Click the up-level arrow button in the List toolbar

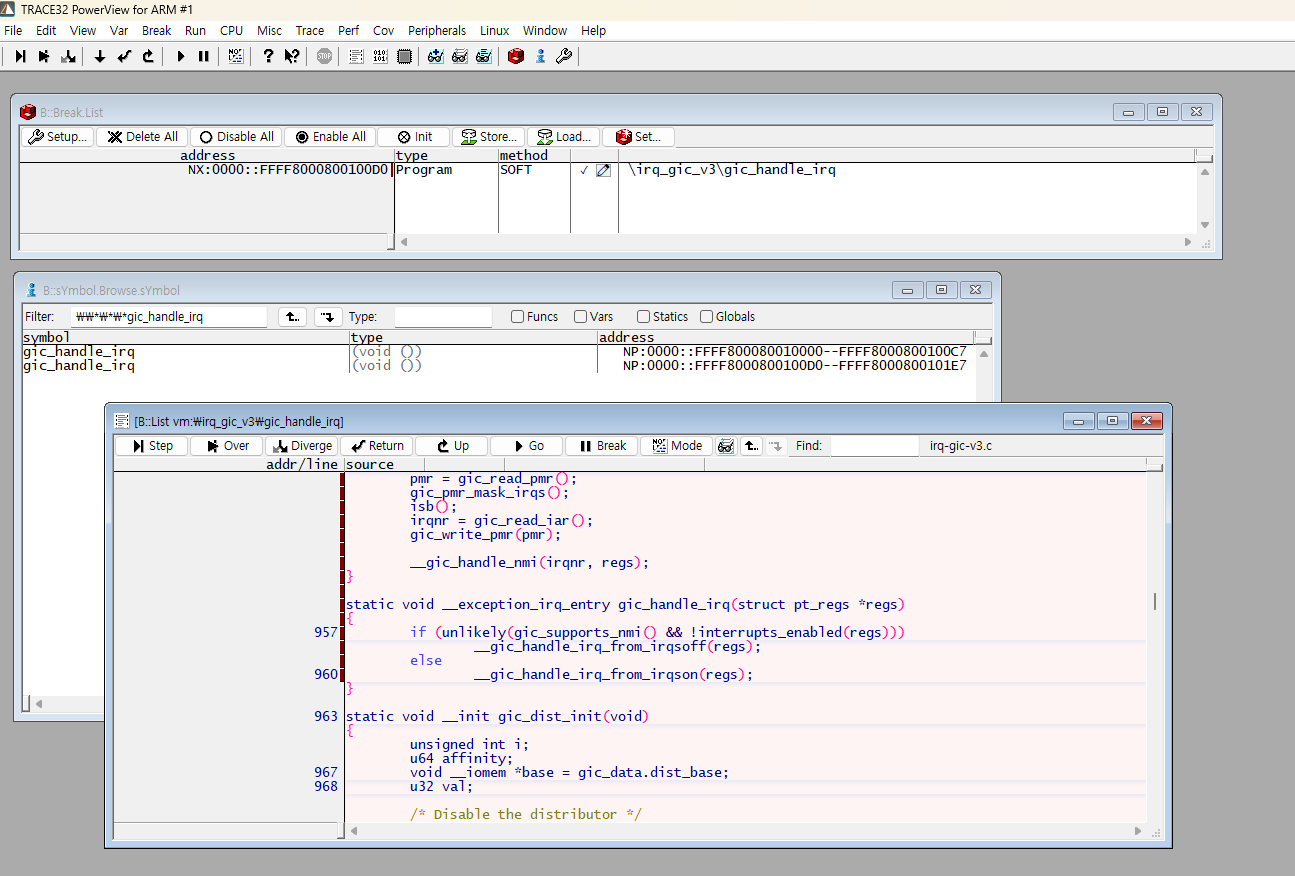[751, 446]
